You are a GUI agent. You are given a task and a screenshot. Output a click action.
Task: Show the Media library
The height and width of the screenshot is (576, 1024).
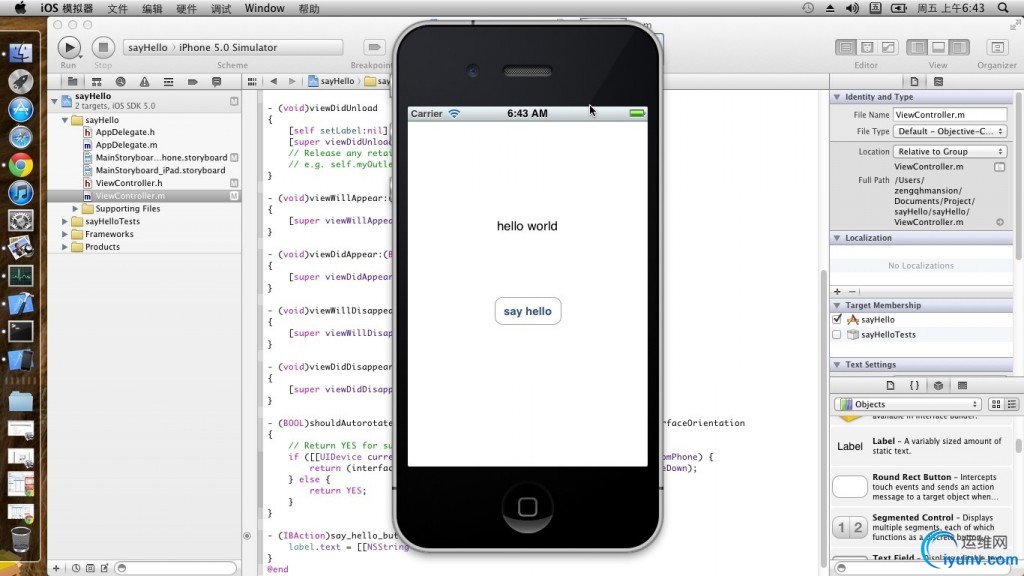click(963, 385)
